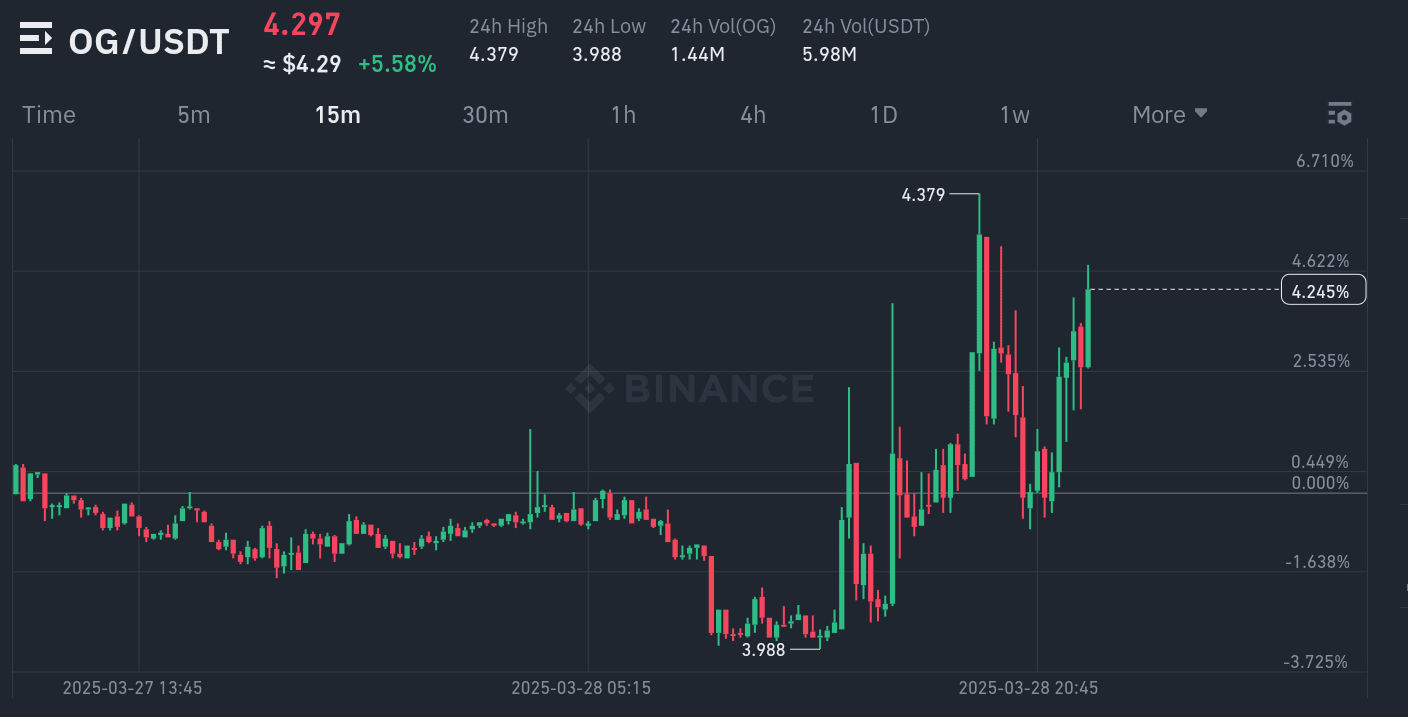Image resolution: width=1408 pixels, height=717 pixels.
Task: Click the 4.245% price tag label
Action: point(1322,289)
